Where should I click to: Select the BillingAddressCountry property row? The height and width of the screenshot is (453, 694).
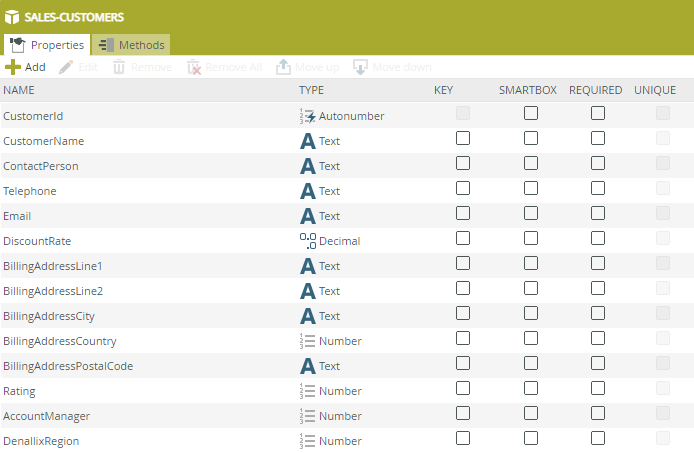[x=60, y=341]
